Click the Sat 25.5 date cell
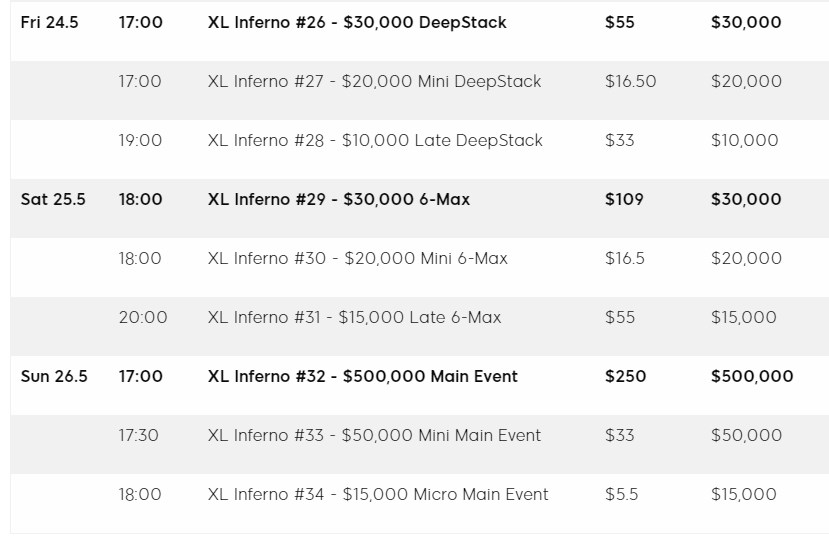829x546 pixels. [x=53, y=199]
